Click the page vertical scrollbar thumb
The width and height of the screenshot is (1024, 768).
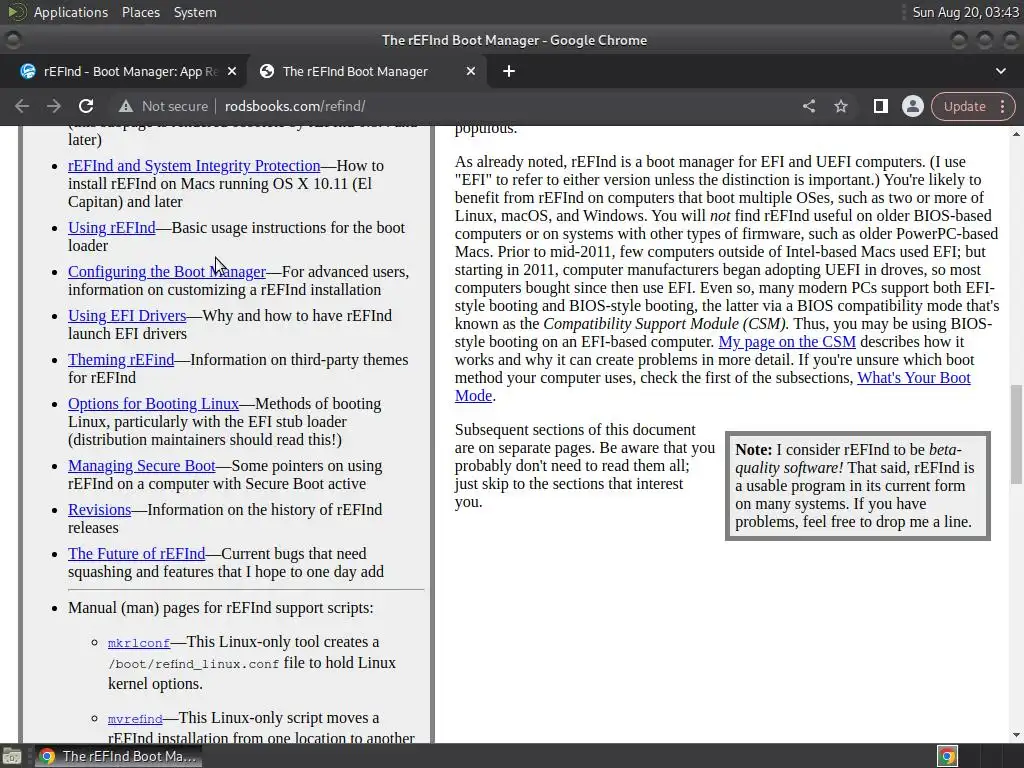click(1016, 434)
